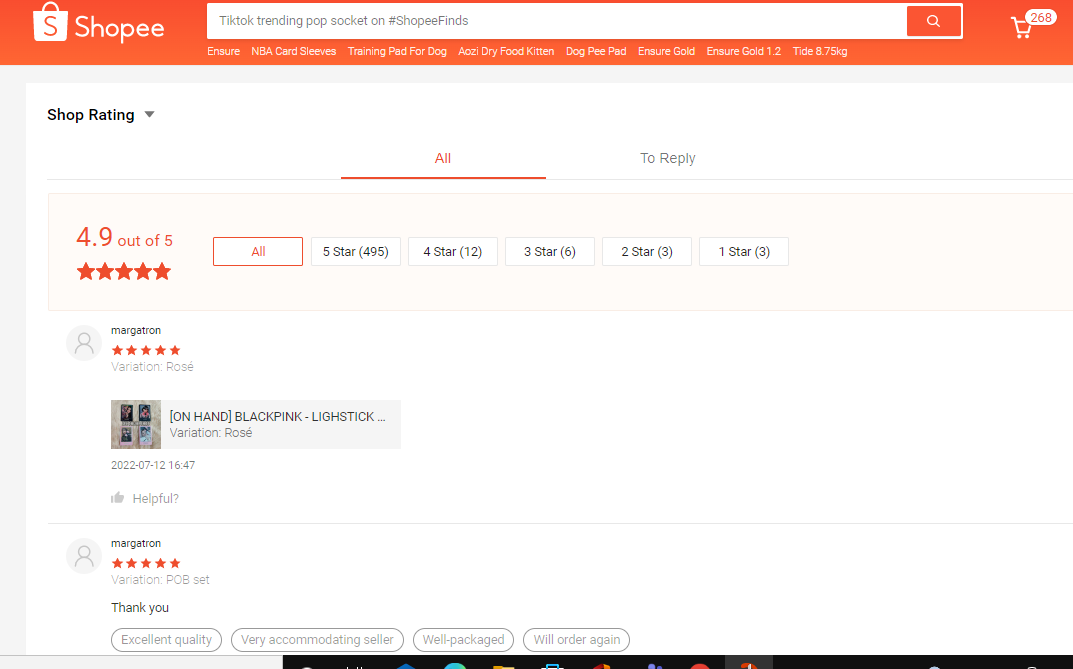Select the All star filter
The height and width of the screenshot is (669, 1073).
pos(258,252)
